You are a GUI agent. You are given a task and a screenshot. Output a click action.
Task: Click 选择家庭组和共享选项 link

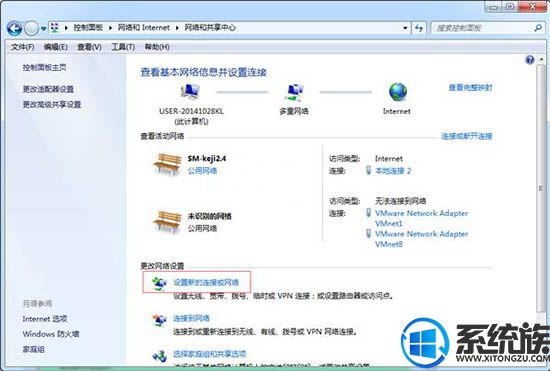click(x=209, y=354)
